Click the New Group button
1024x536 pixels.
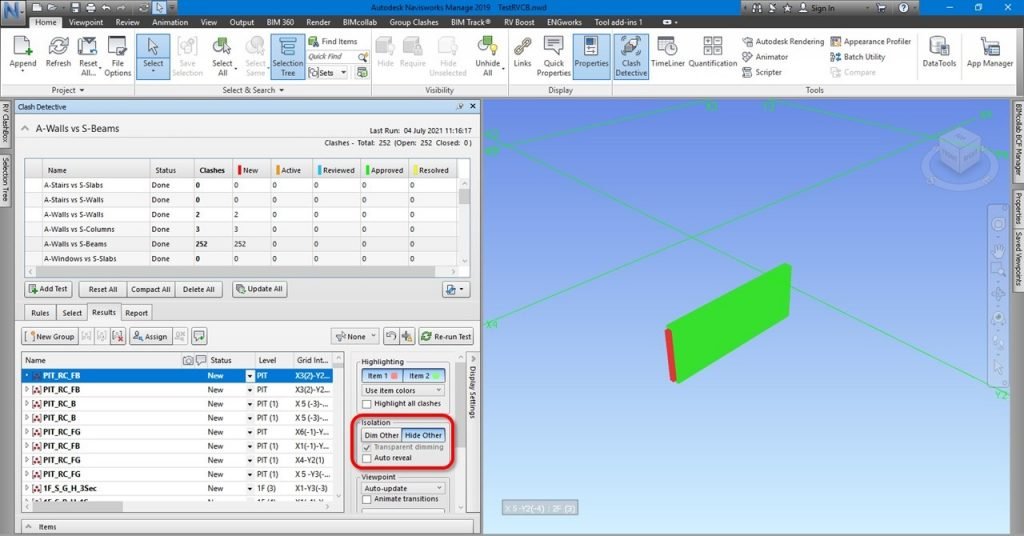tap(50, 336)
